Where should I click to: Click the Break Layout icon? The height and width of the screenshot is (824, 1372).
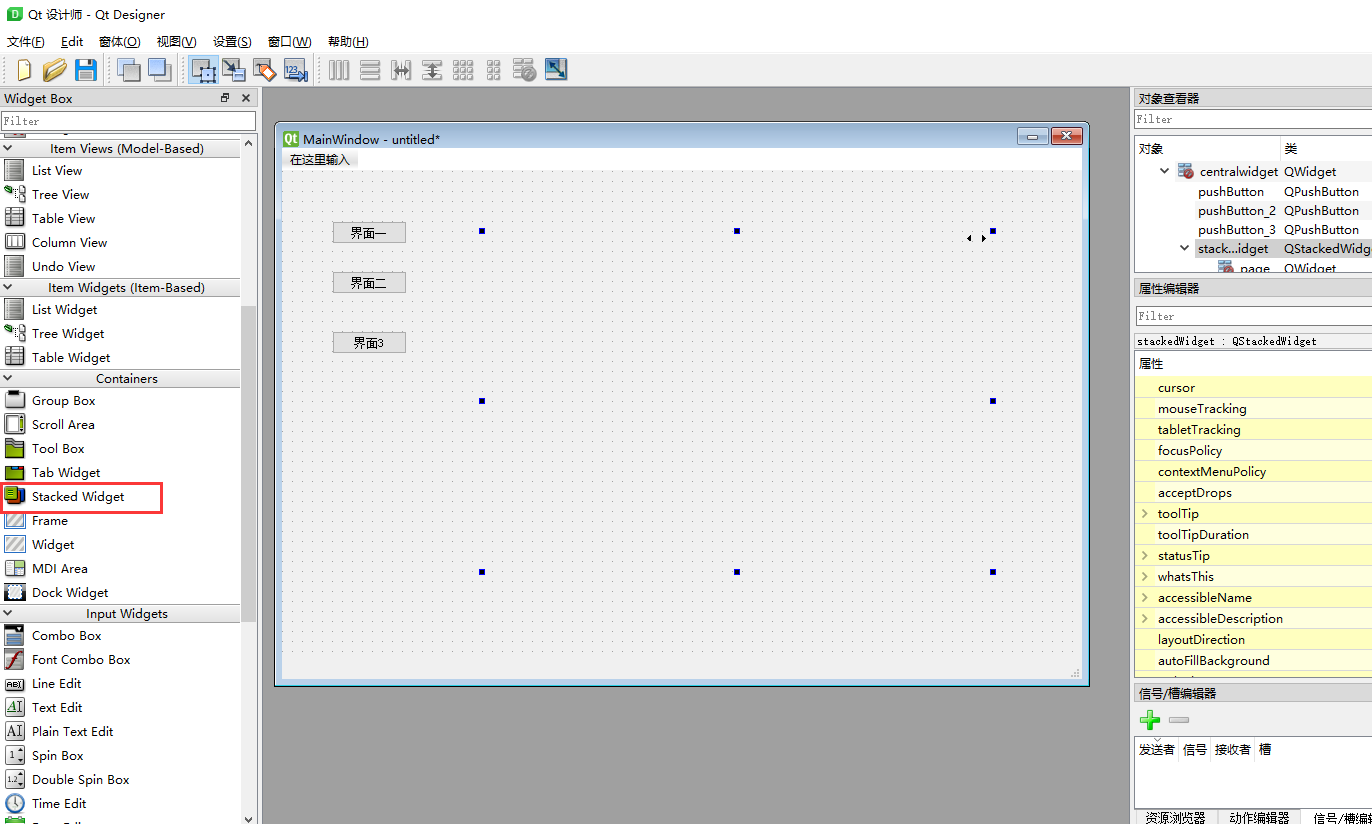point(524,70)
